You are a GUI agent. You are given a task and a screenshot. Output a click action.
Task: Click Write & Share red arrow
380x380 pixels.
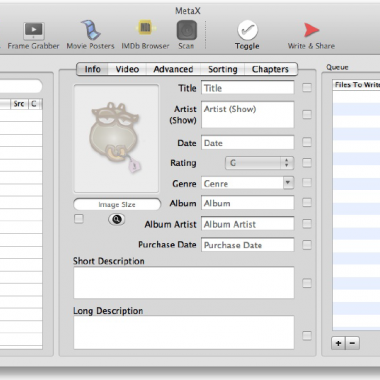tap(311, 30)
